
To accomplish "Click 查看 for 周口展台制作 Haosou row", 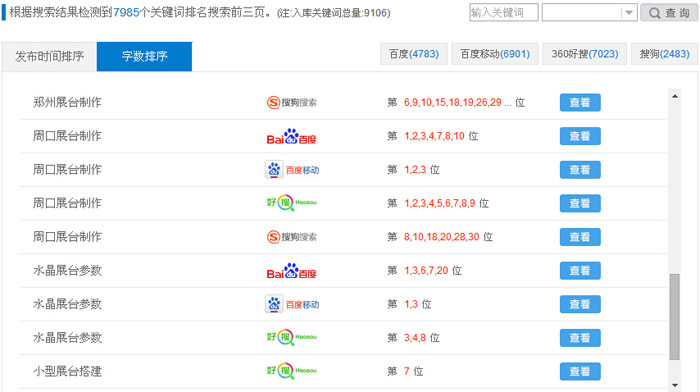I will coord(580,203).
